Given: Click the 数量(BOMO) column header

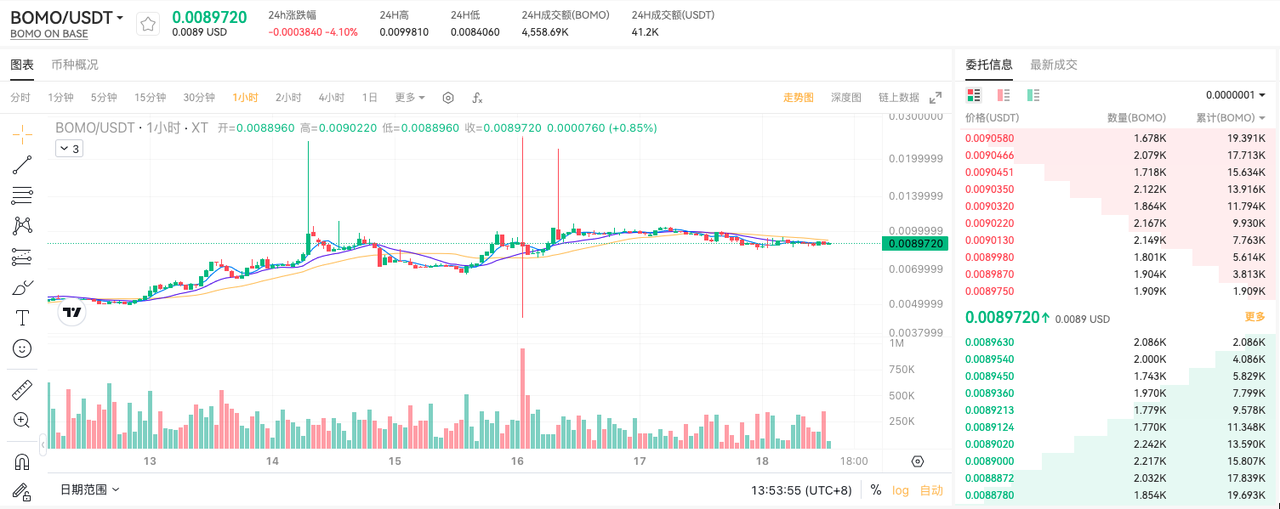Looking at the screenshot, I should pyautogui.click(x=1136, y=118).
